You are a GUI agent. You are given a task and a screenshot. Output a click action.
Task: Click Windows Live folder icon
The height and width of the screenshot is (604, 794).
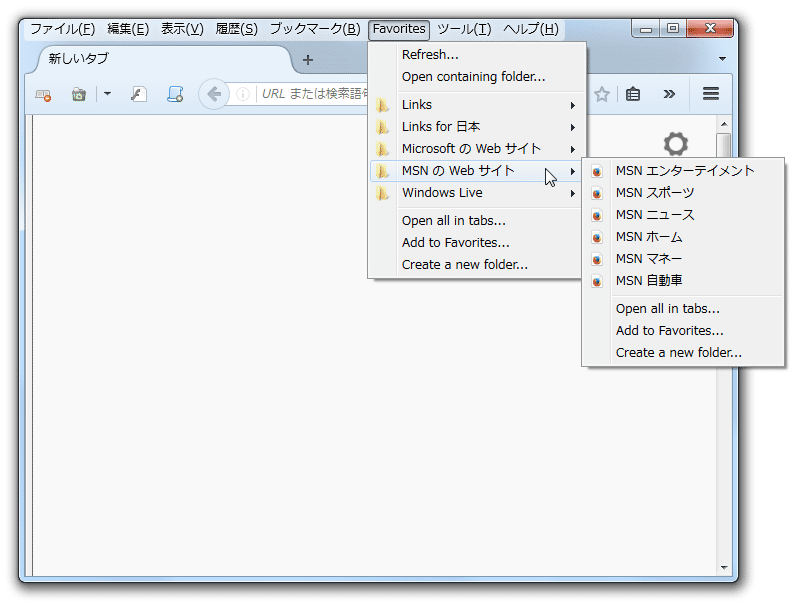pos(383,193)
